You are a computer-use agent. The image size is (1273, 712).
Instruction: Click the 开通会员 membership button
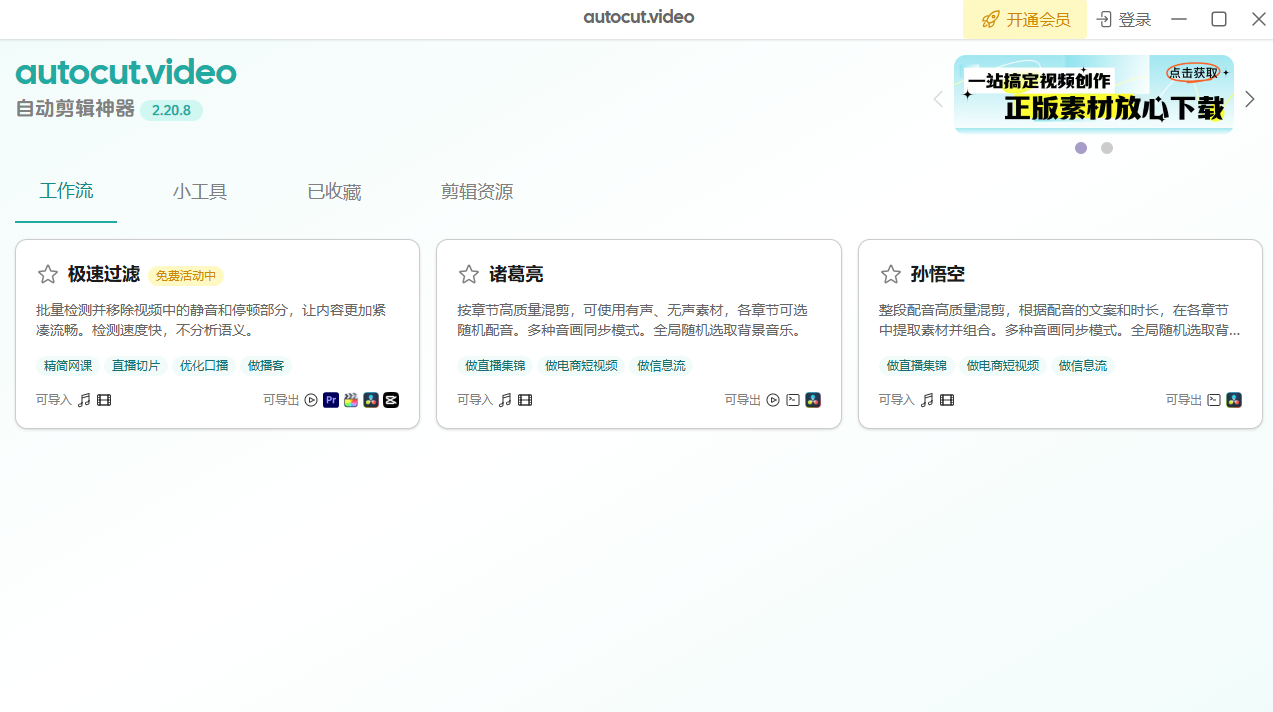(1025, 19)
